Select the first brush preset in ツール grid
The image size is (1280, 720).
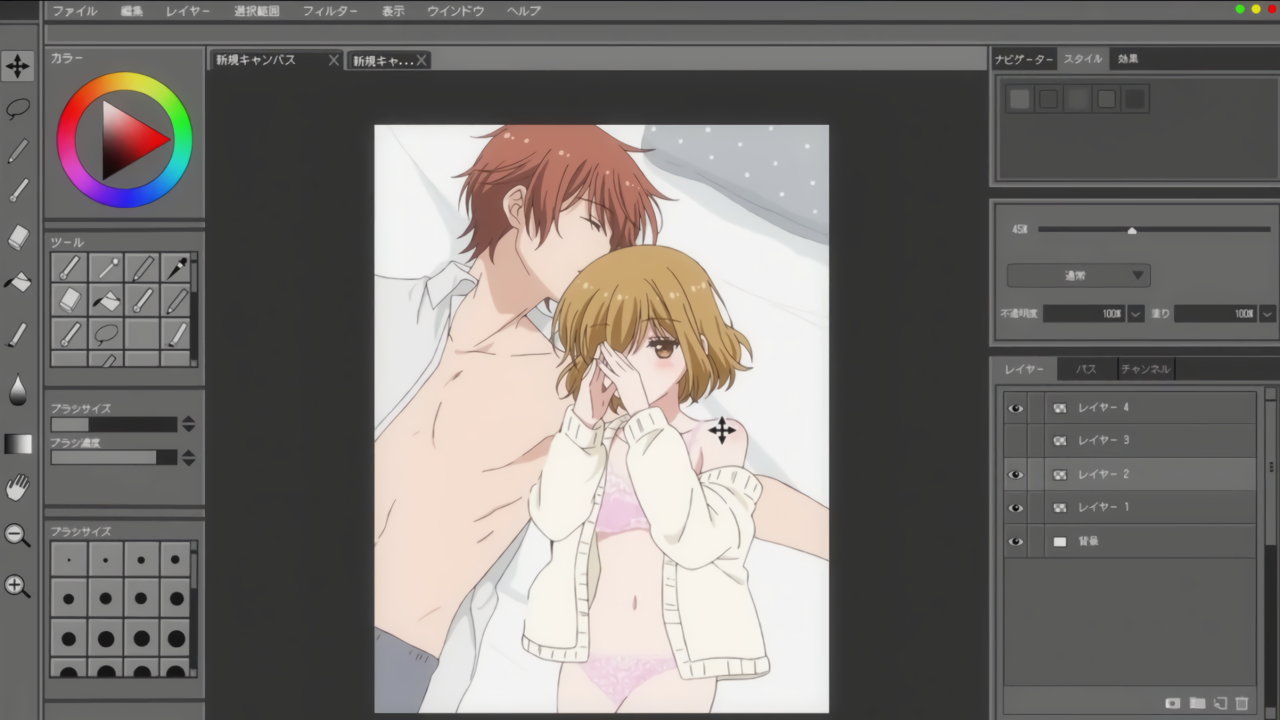tap(68, 268)
